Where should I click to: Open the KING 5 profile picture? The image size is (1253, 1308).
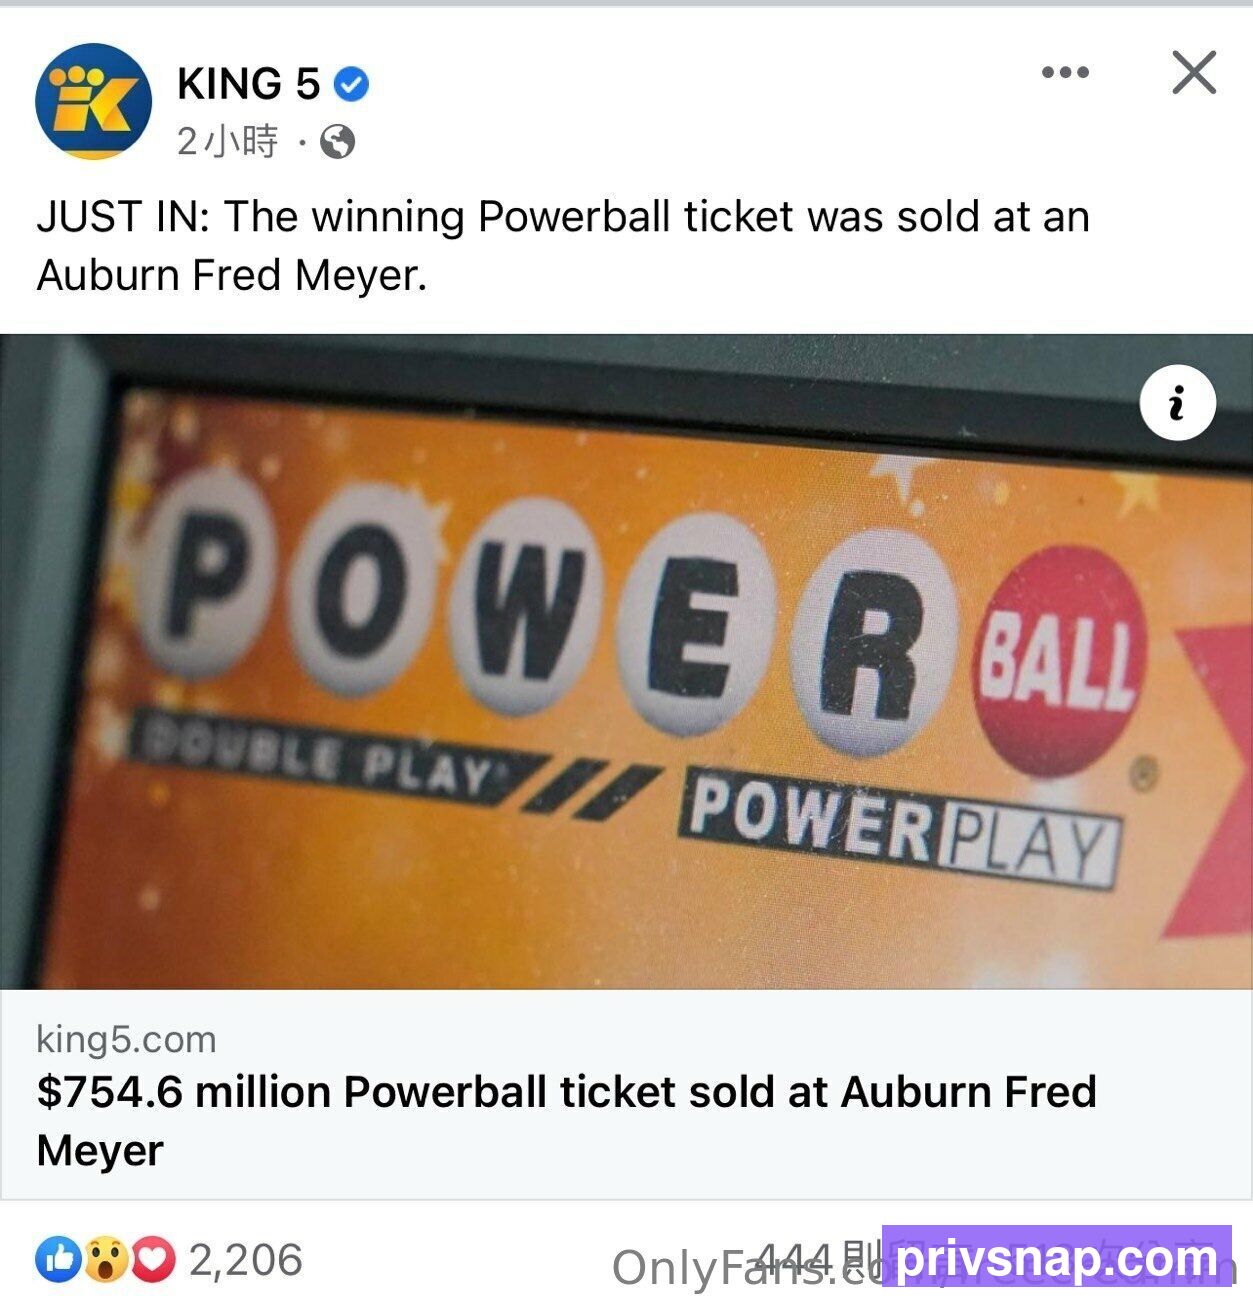click(x=93, y=101)
